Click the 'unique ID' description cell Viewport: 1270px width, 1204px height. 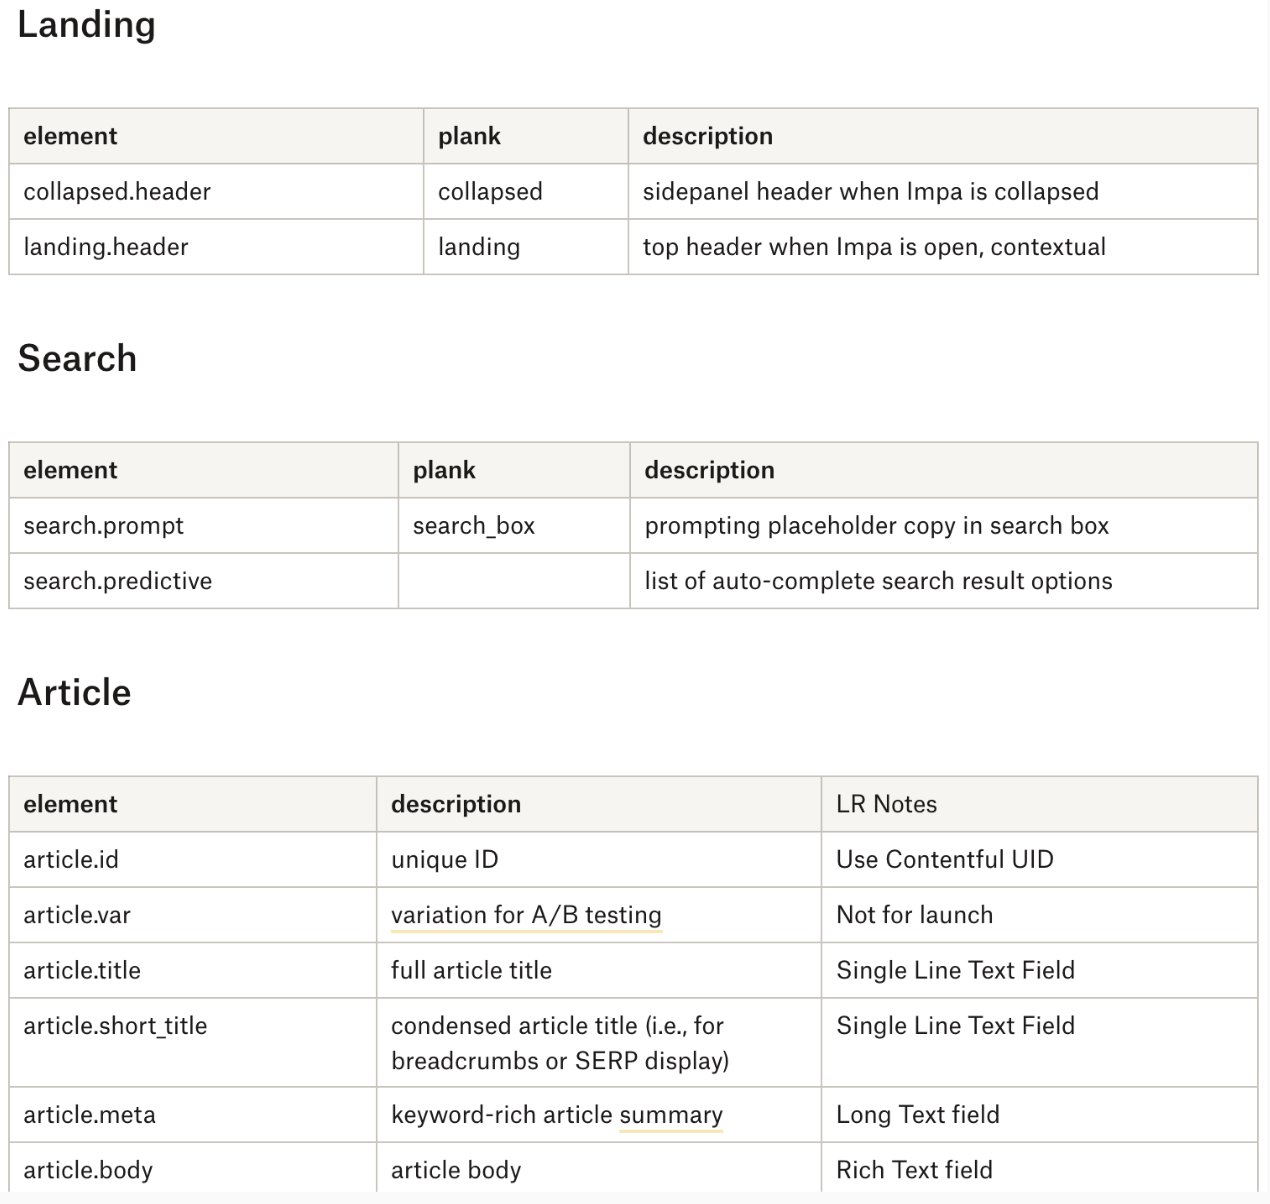(599, 860)
